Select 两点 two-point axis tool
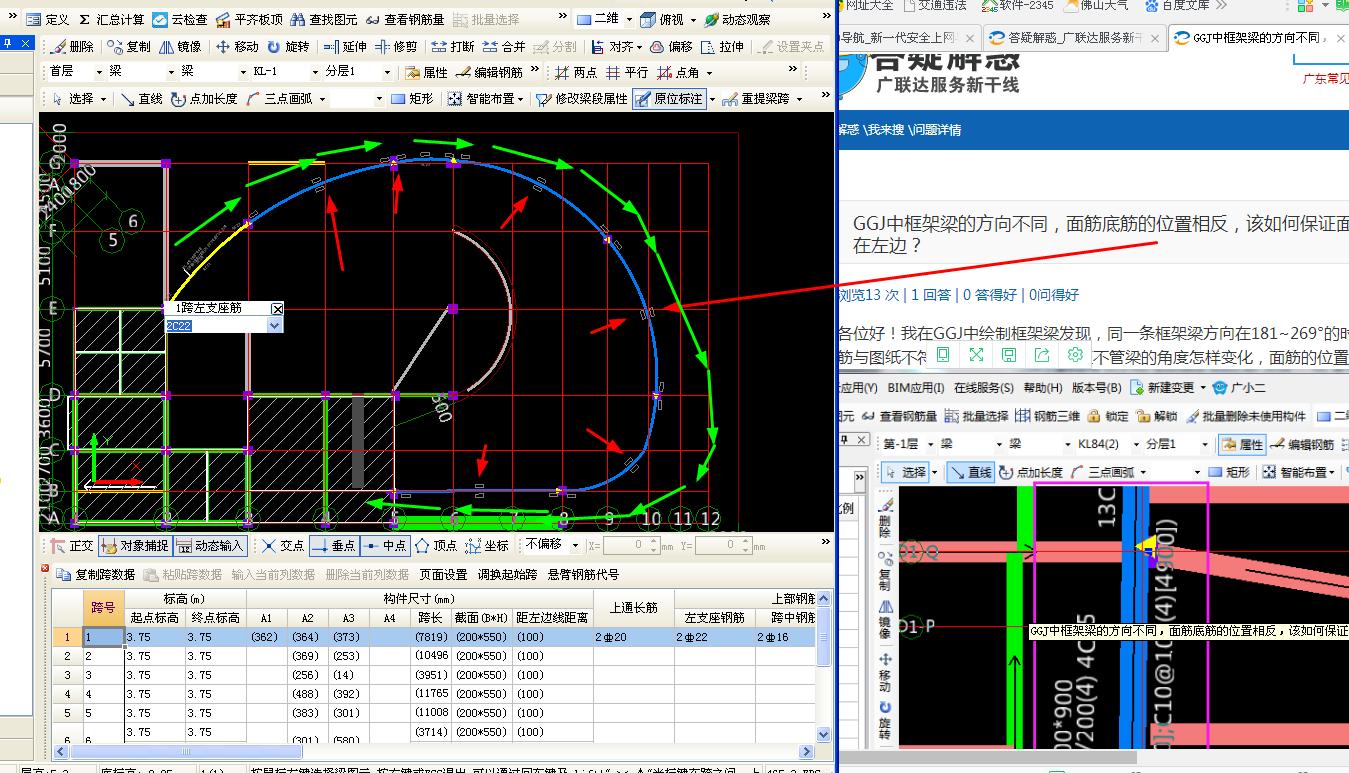This screenshot has width=1349, height=773. tap(577, 73)
